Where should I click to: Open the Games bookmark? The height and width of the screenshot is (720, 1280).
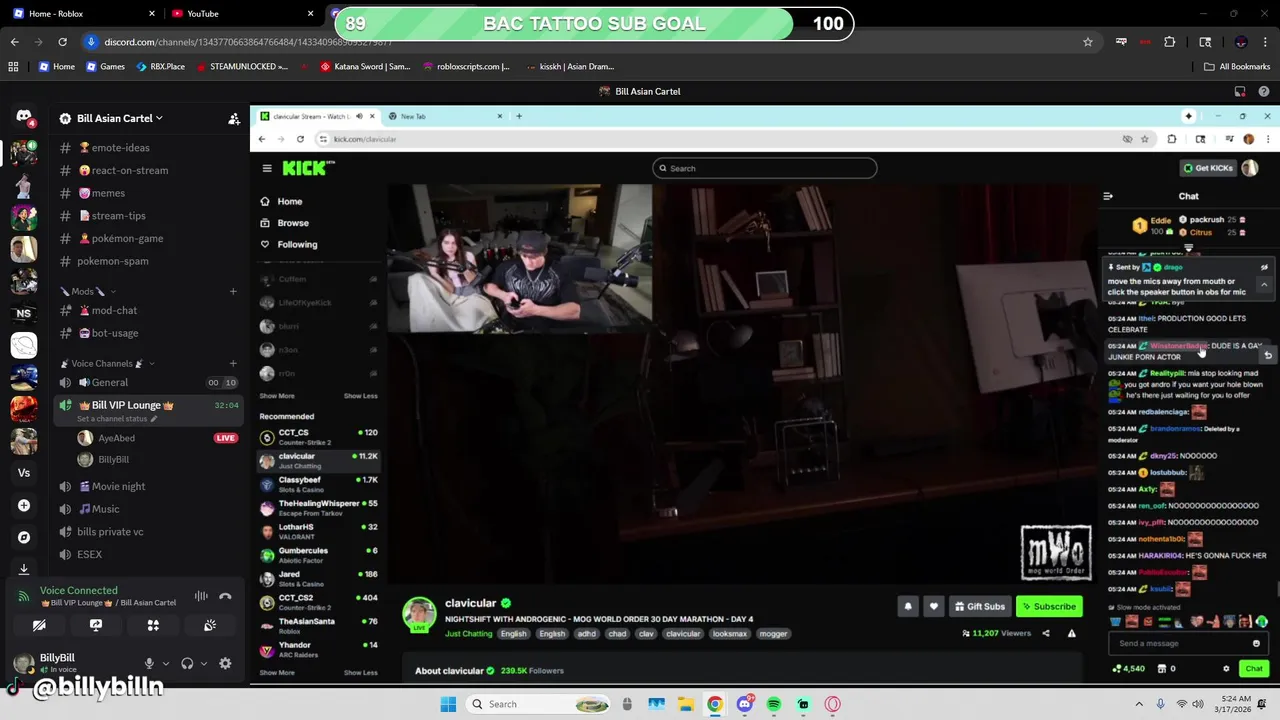tap(105, 66)
